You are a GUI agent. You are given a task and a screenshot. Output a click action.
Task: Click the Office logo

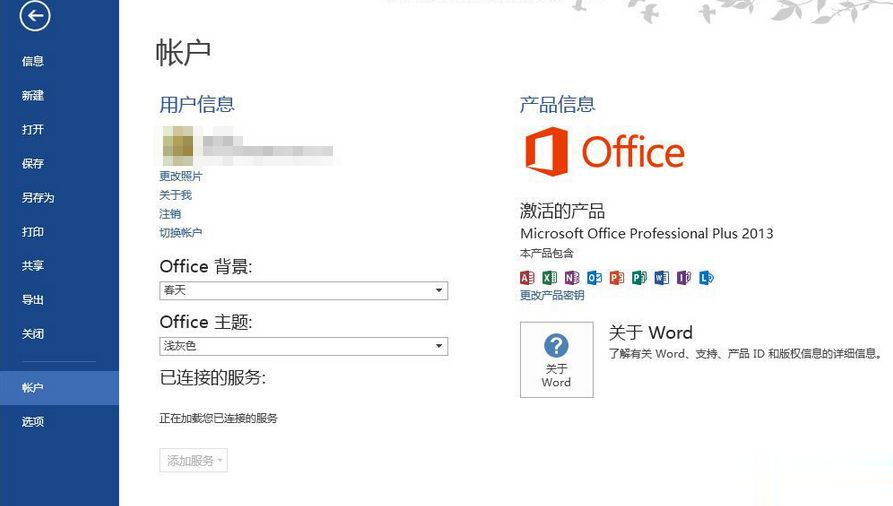point(604,152)
